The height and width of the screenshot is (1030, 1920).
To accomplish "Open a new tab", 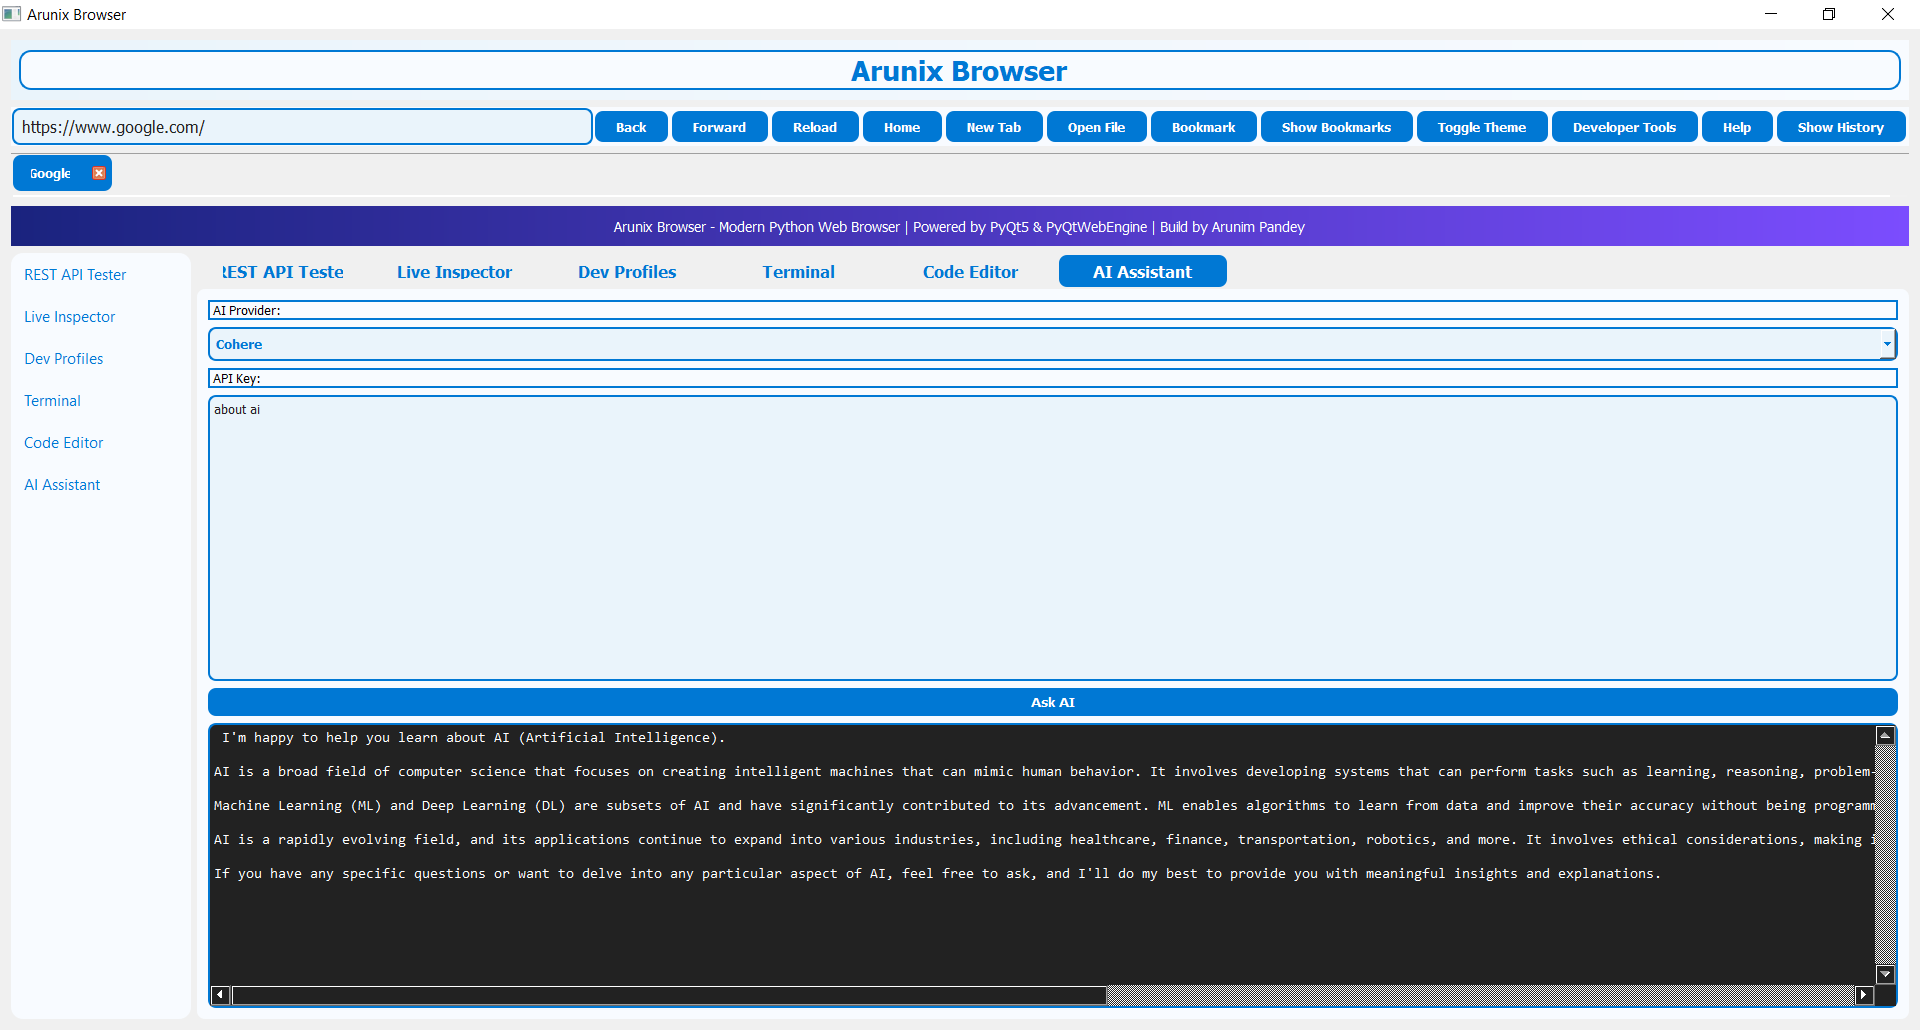I will click(993, 127).
